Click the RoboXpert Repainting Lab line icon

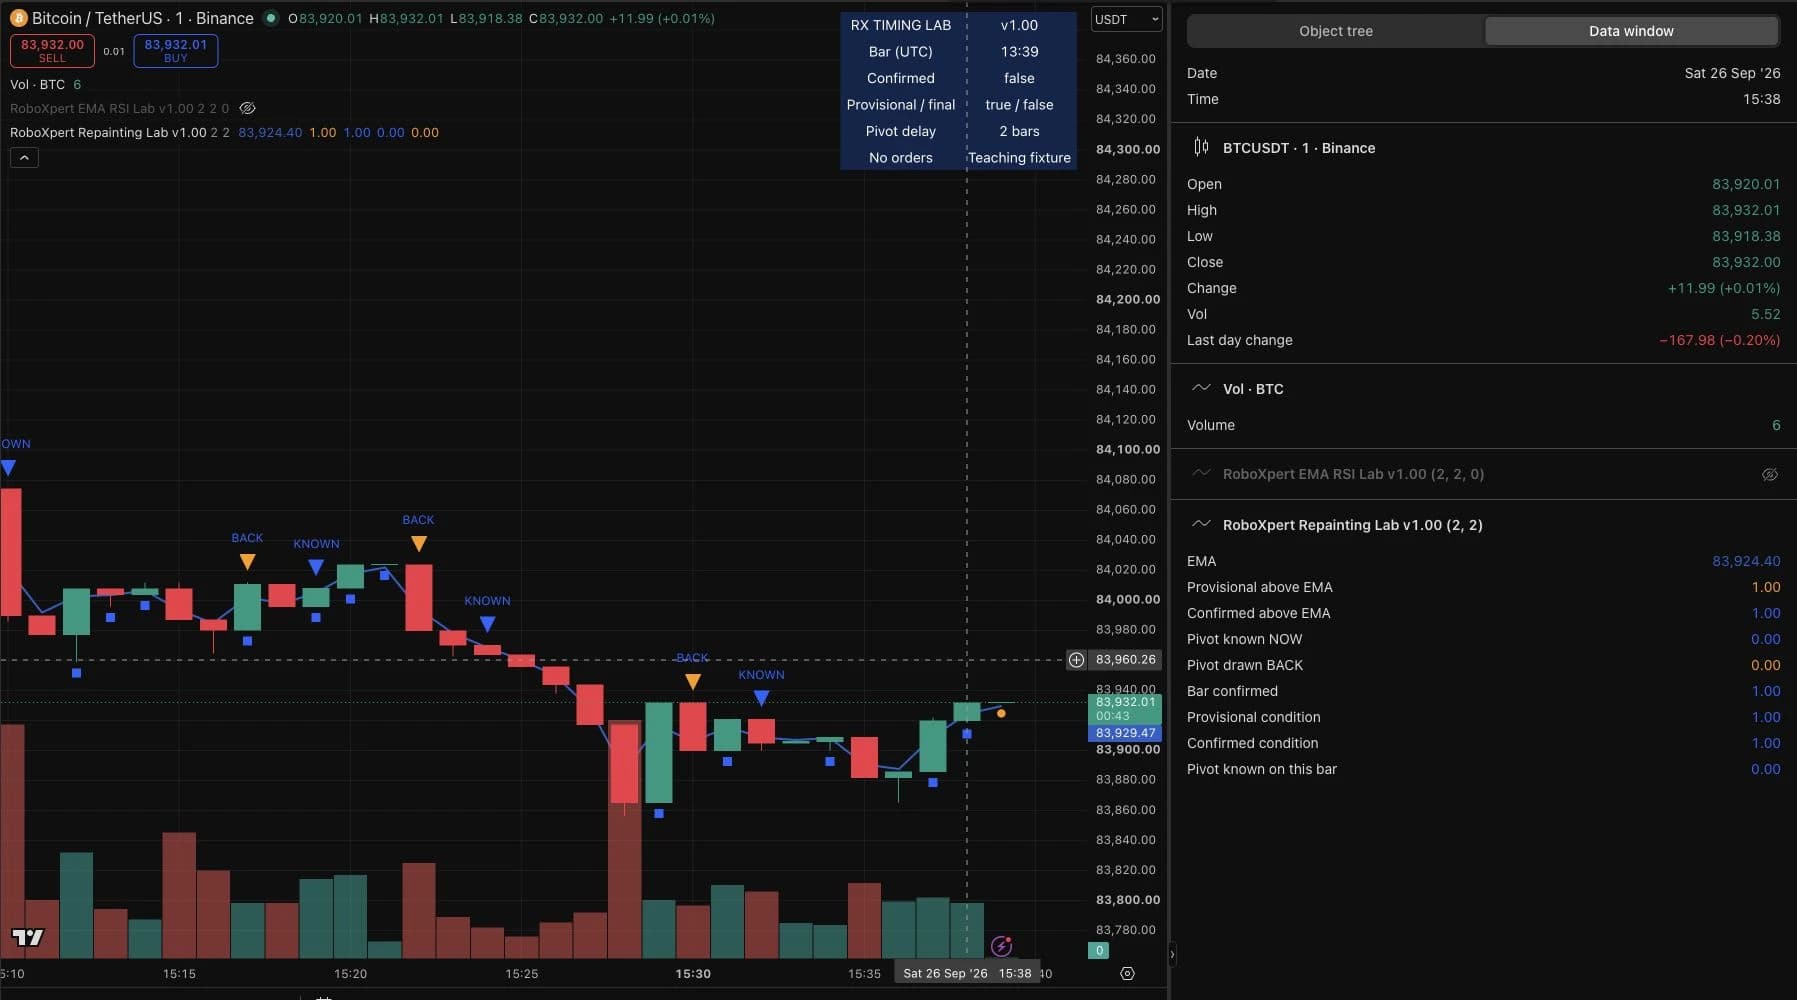point(1201,524)
